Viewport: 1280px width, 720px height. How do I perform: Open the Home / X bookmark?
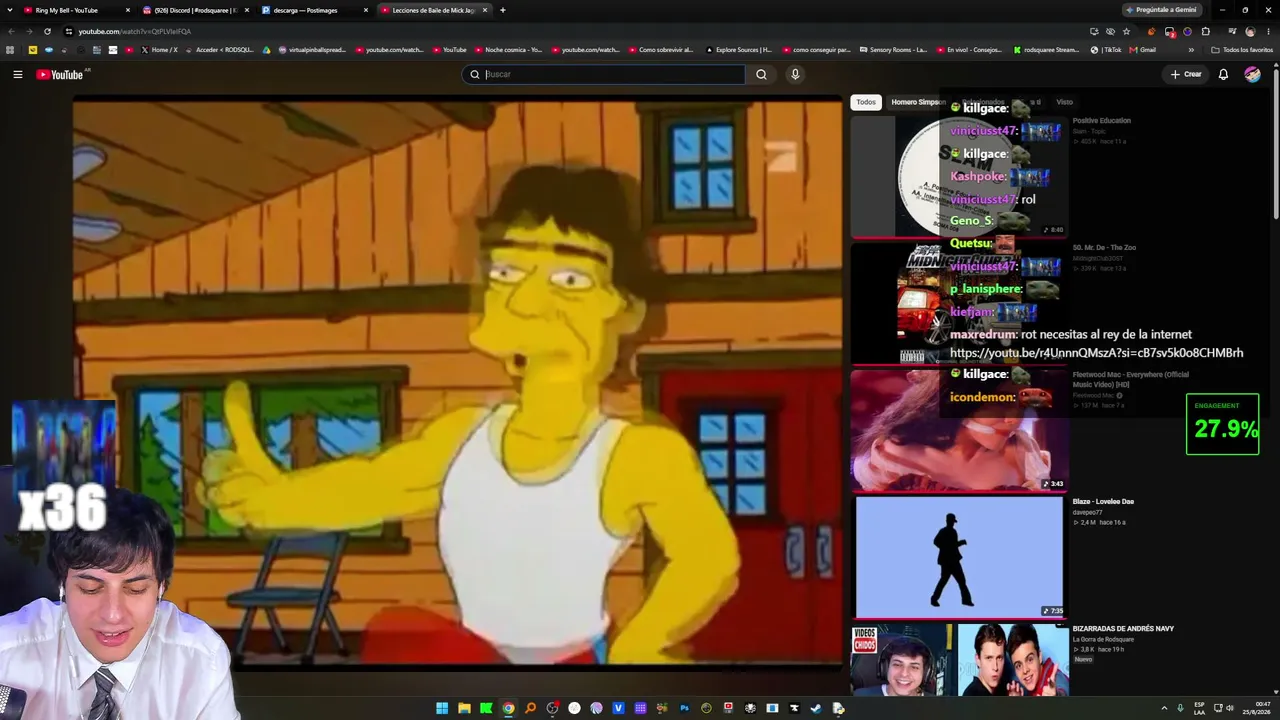click(x=160, y=50)
